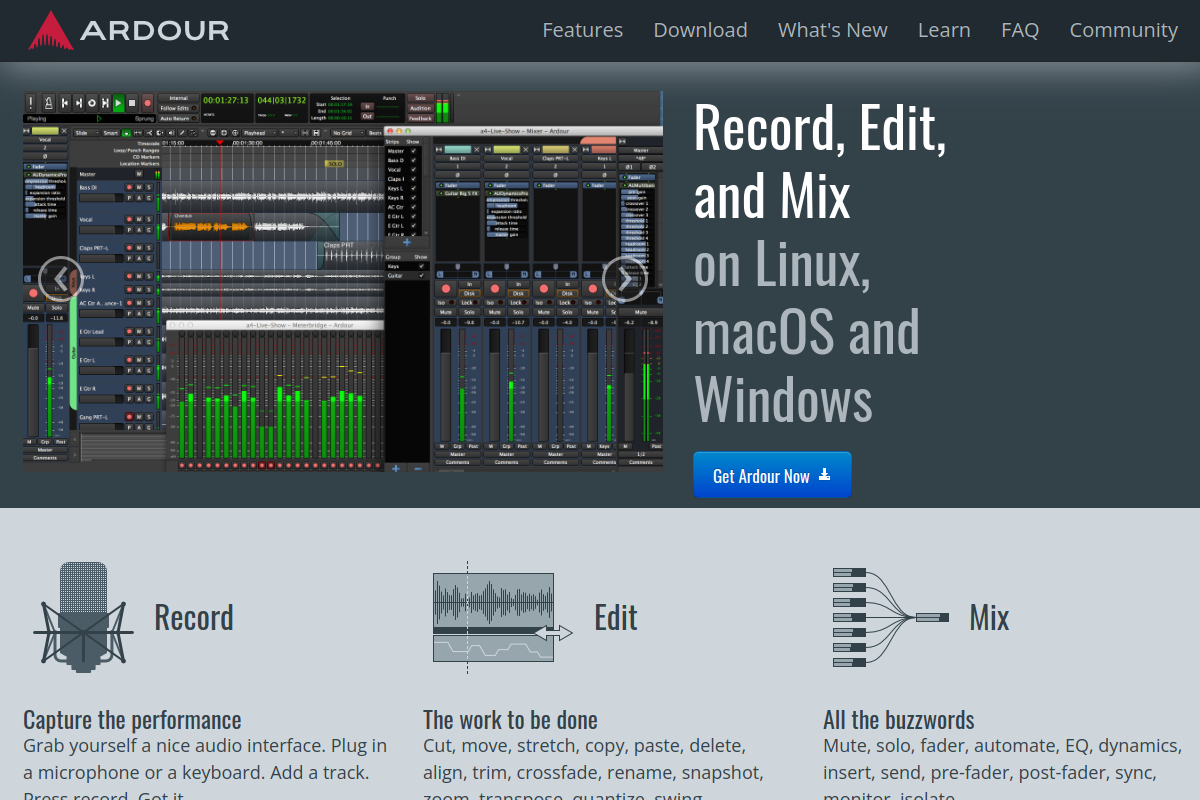Follow the Community link

[x=1123, y=30]
